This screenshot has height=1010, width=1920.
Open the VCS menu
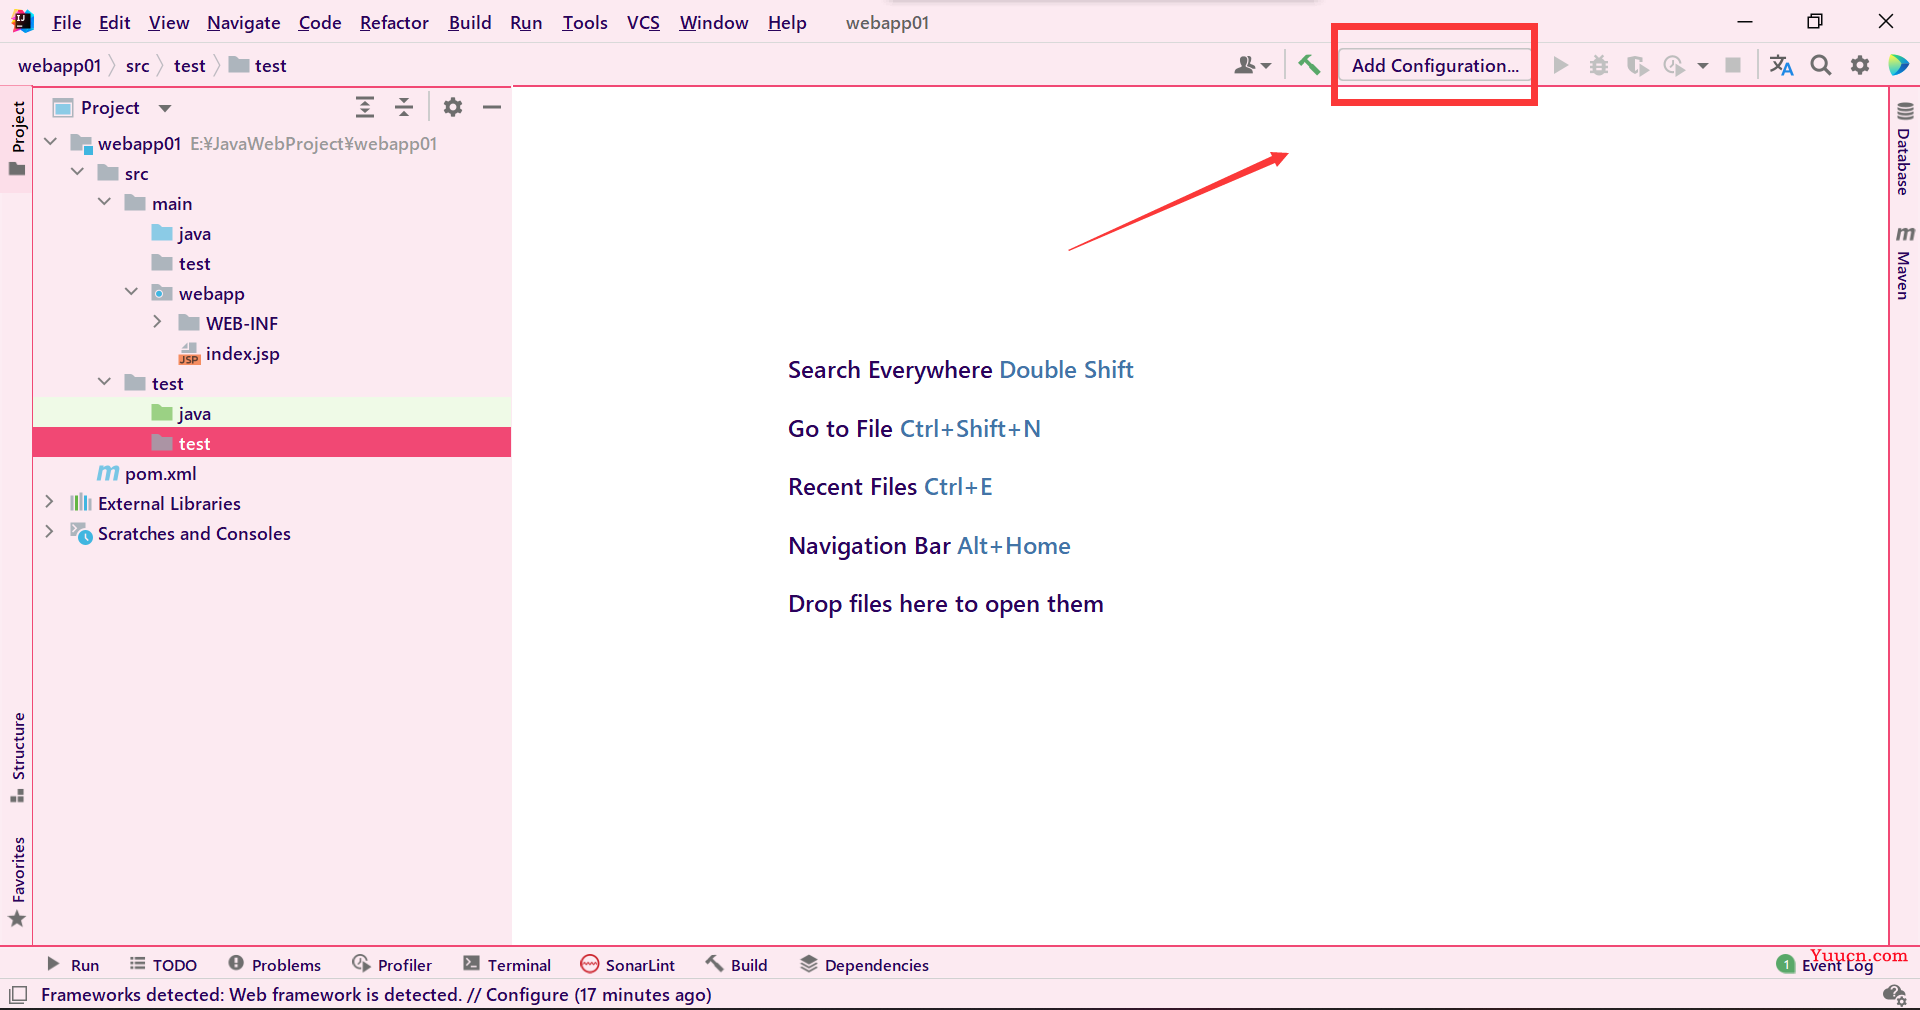(643, 22)
